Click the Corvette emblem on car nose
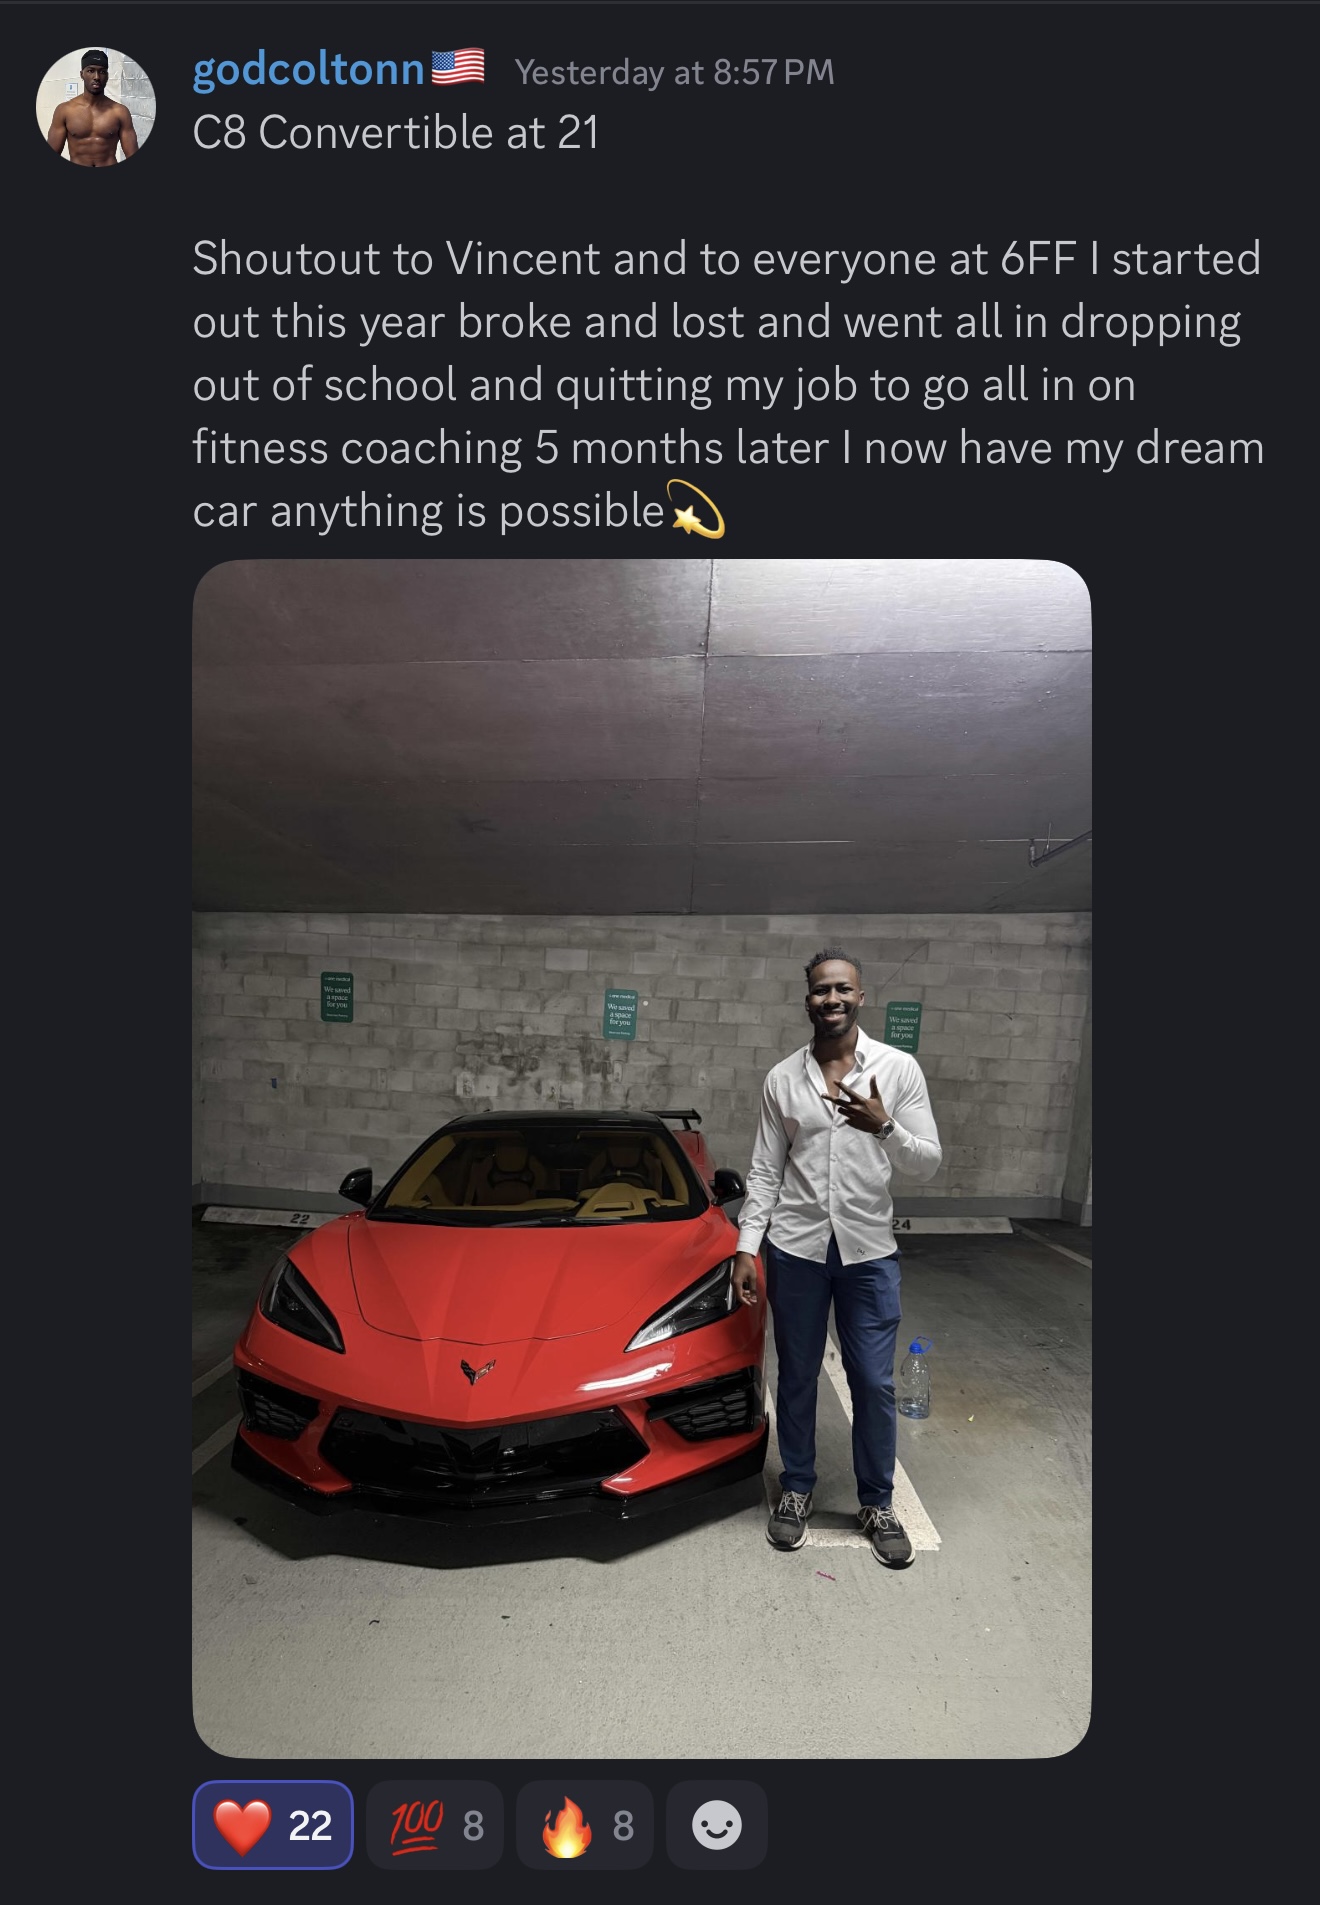Image resolution: width=1320 pixels, height=1905 pixels. pyautogui.click(x=478, y=1369)
